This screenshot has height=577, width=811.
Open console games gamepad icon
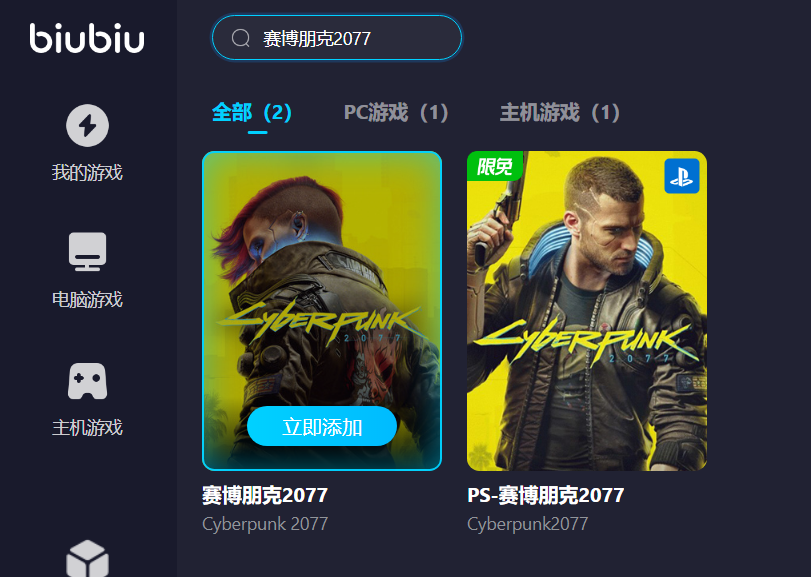click(87, 381)
